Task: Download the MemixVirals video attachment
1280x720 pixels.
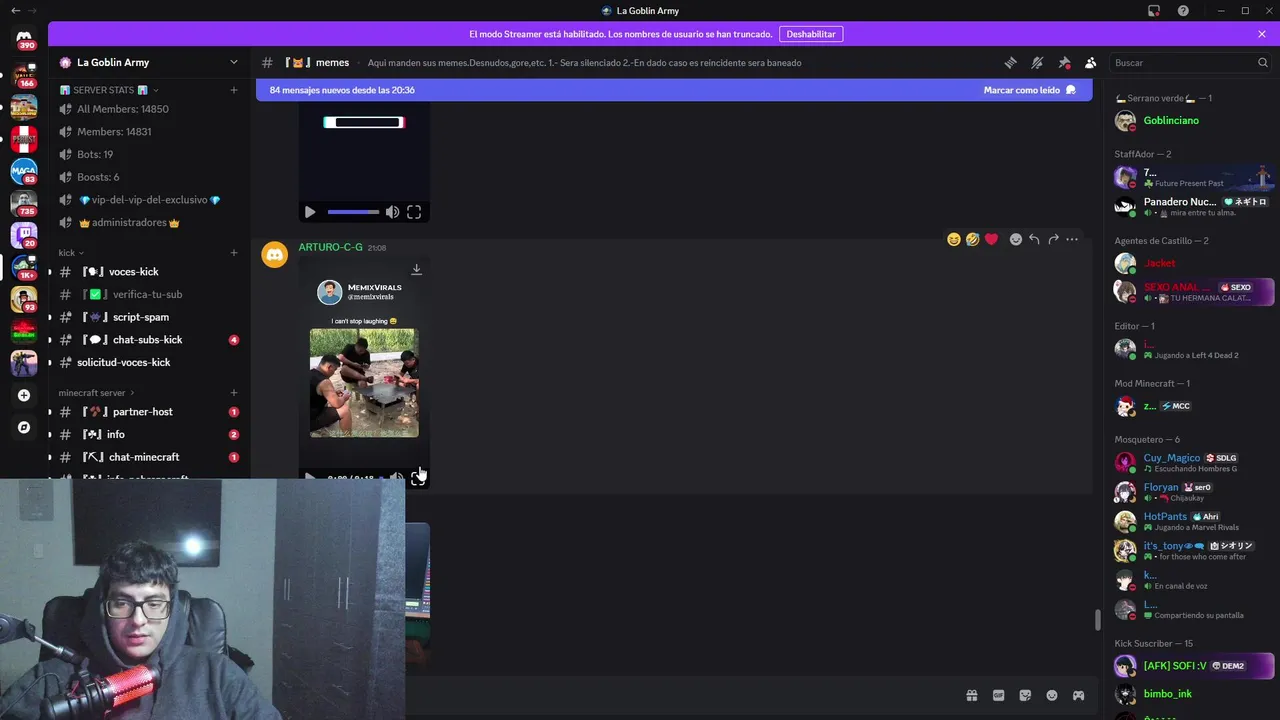Action: click(x=416, y=269)
